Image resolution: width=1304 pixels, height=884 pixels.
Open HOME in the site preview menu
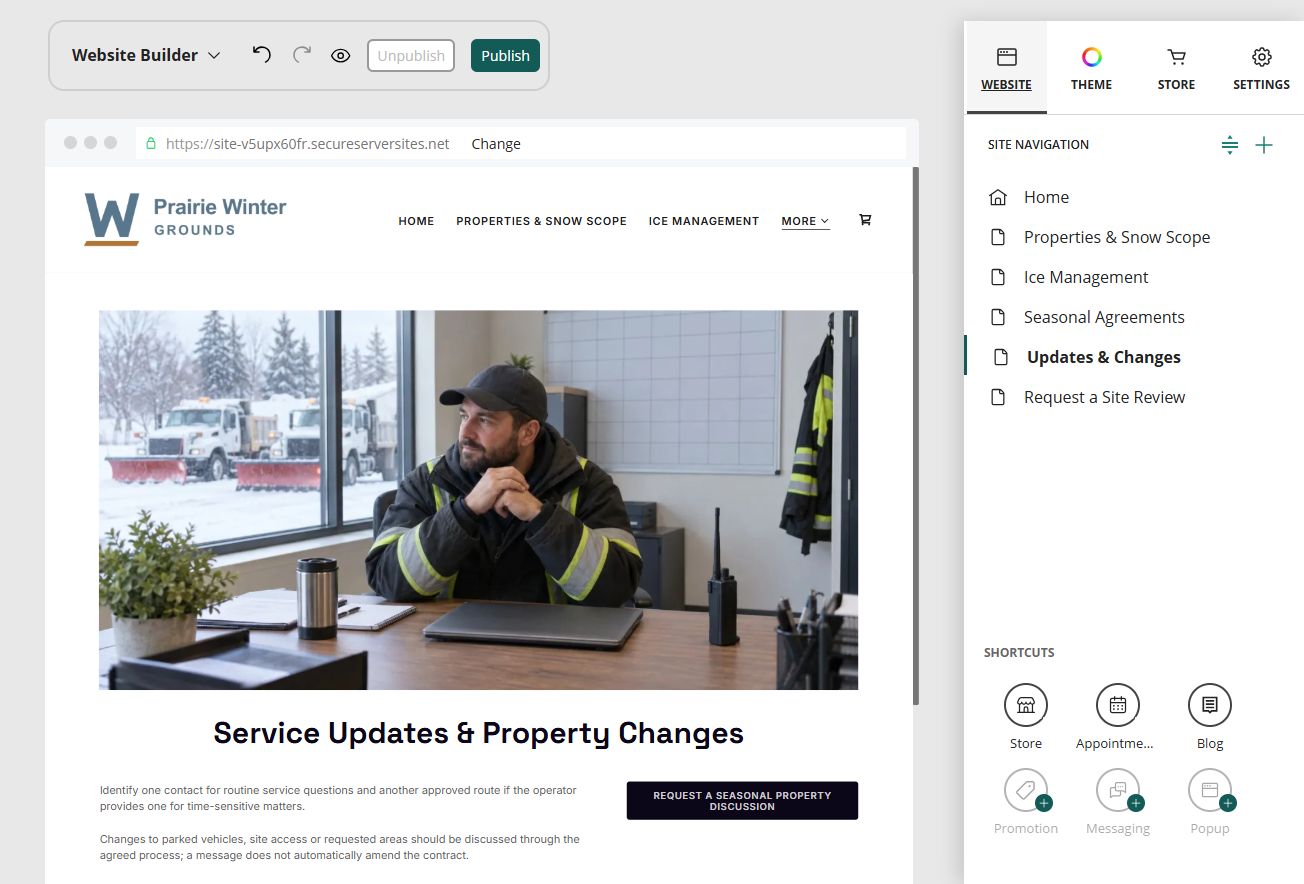416,221
